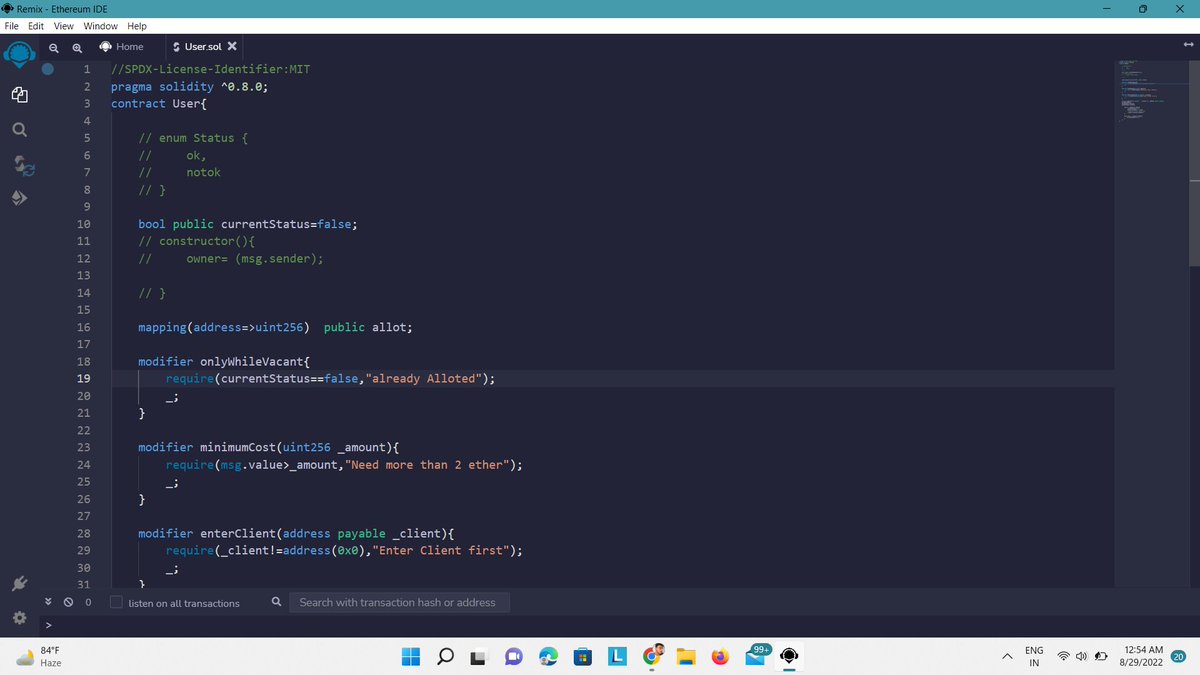The image size is (1200, 675).
Task: Click the pending transactions count 0
Action: point(88,603)
